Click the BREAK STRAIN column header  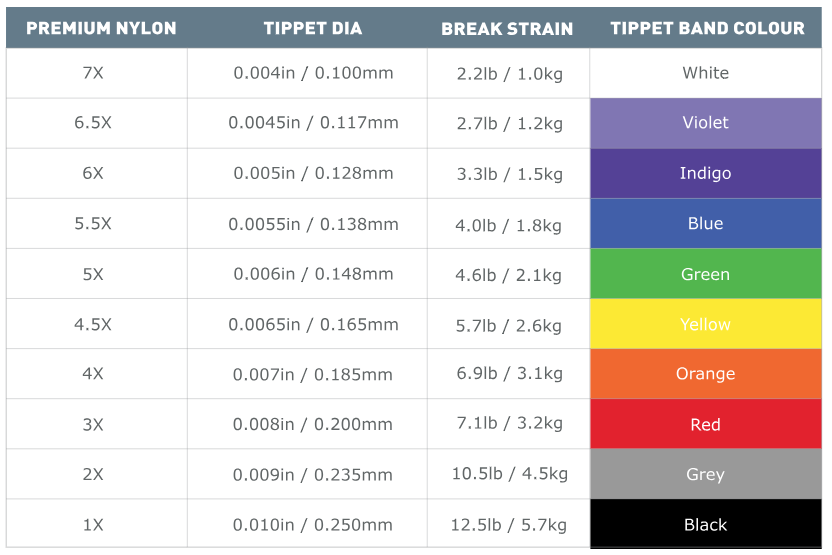coord(507,29)
